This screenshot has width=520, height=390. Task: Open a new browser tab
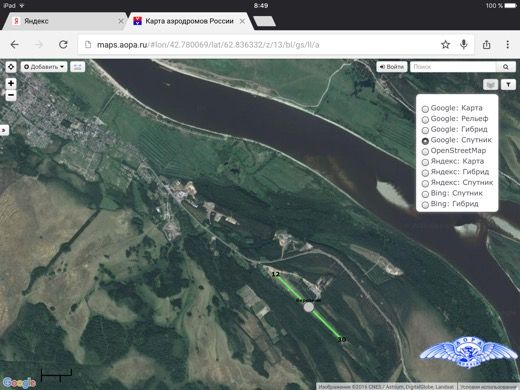click(x=264, y=21)
